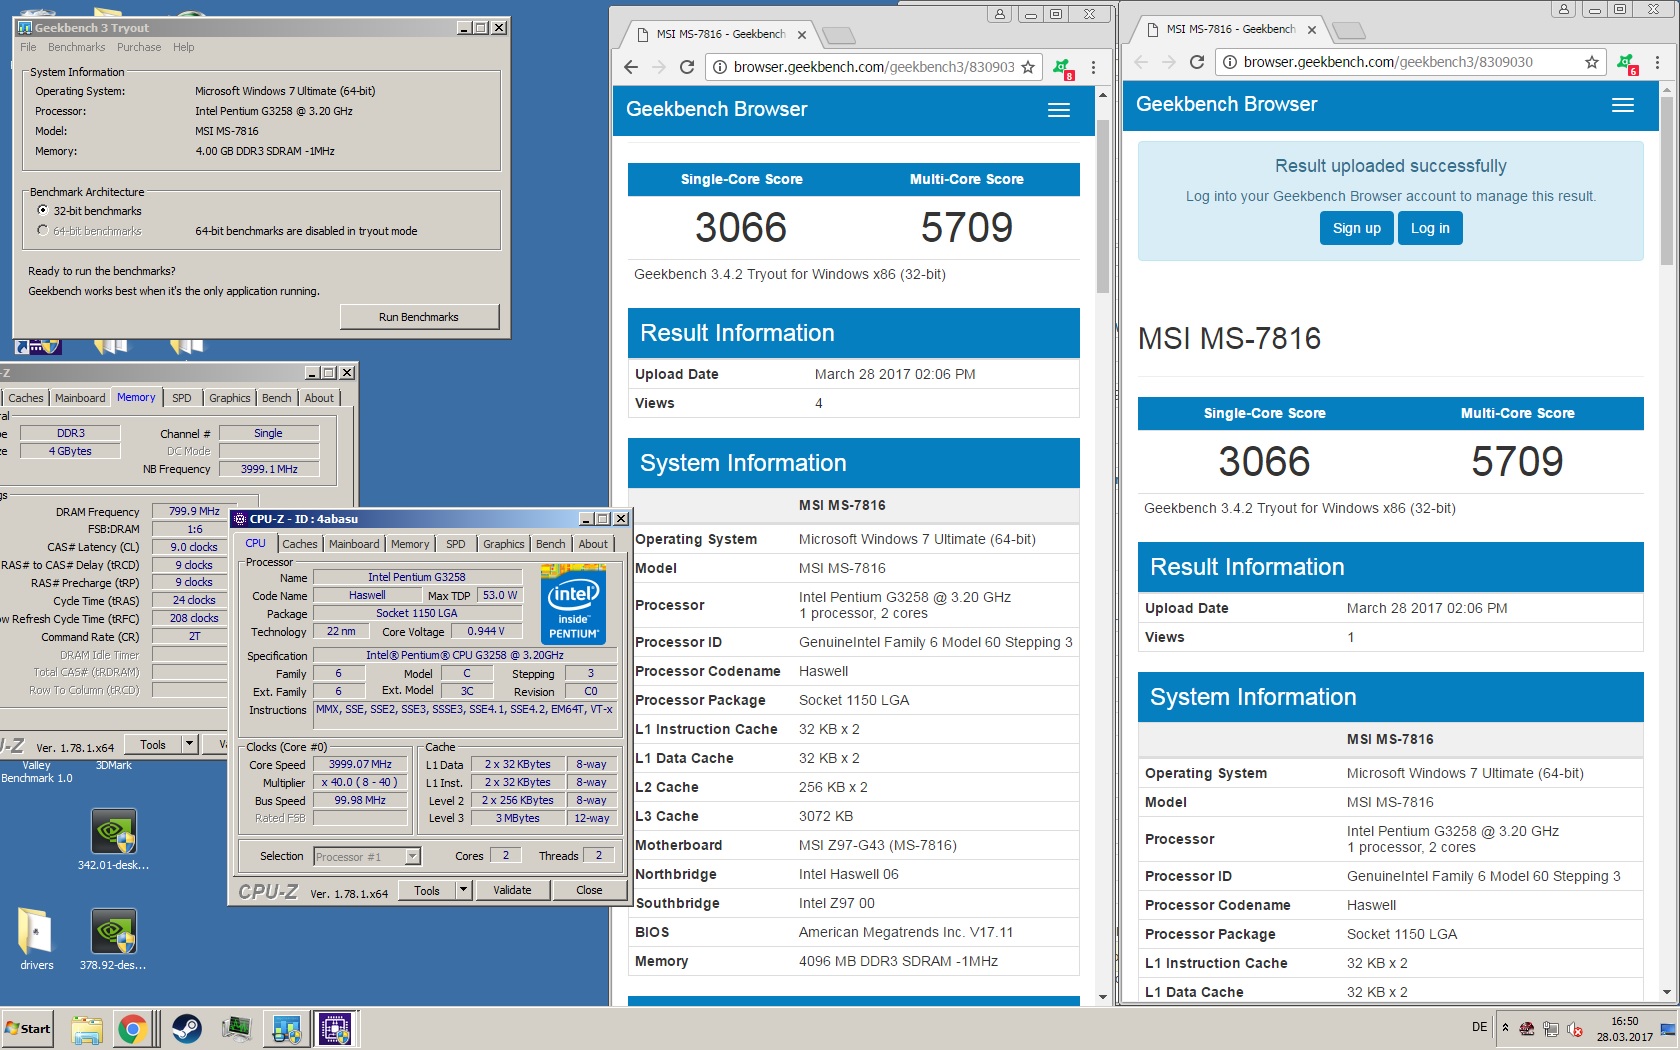The image size is (1680, 1050).
Task: Open Tools dropdown arrow in front CPU-Z
Action: click(463, 890)
